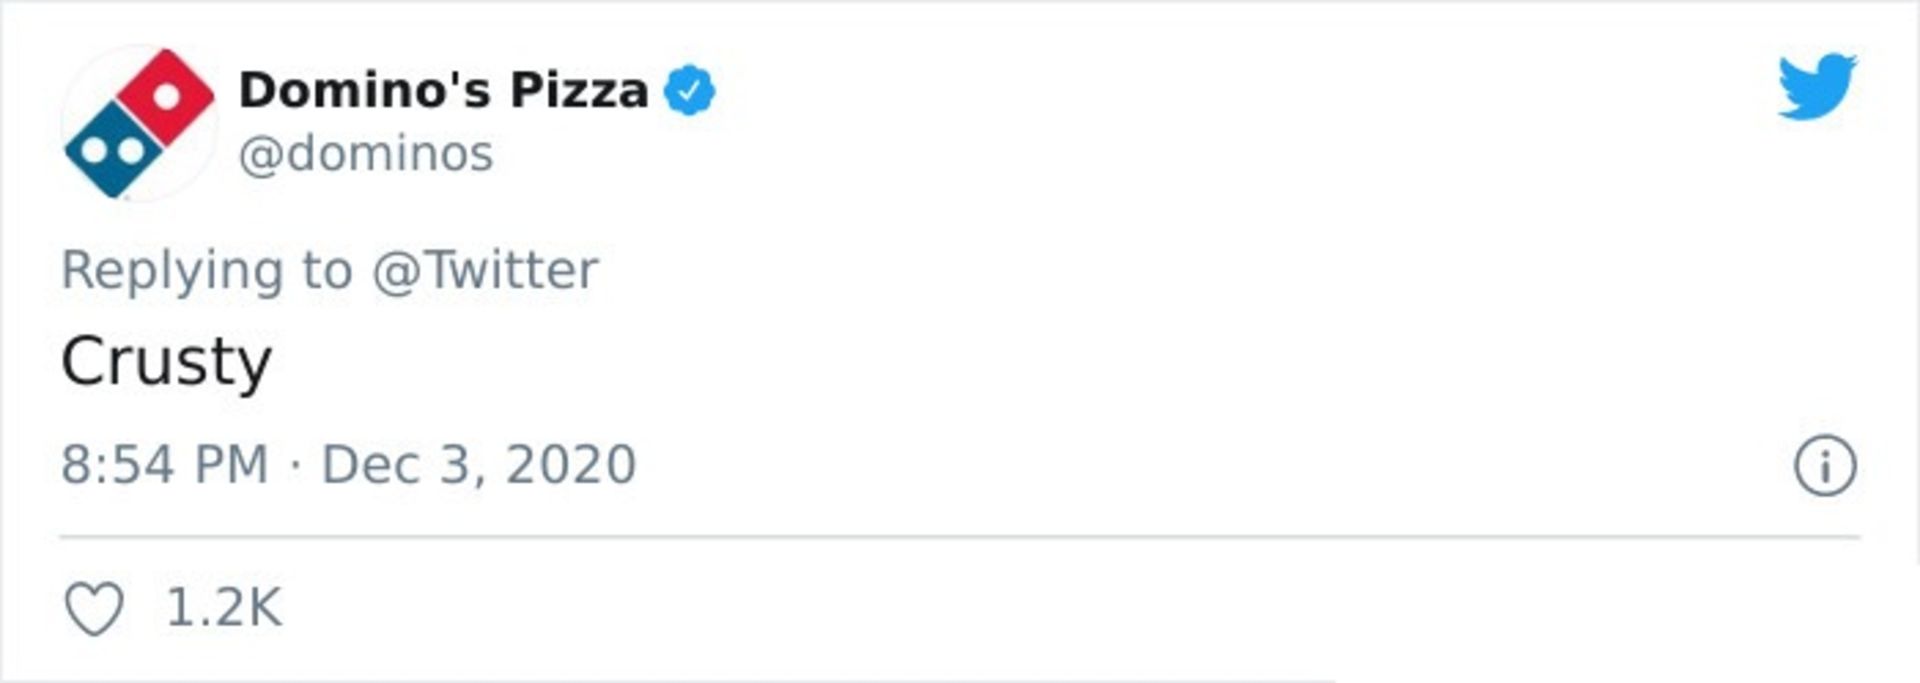Viewport: 1920px width, 683px height.
Task: Open the Dec 3, 2020 date link
Action: (478, 465)
